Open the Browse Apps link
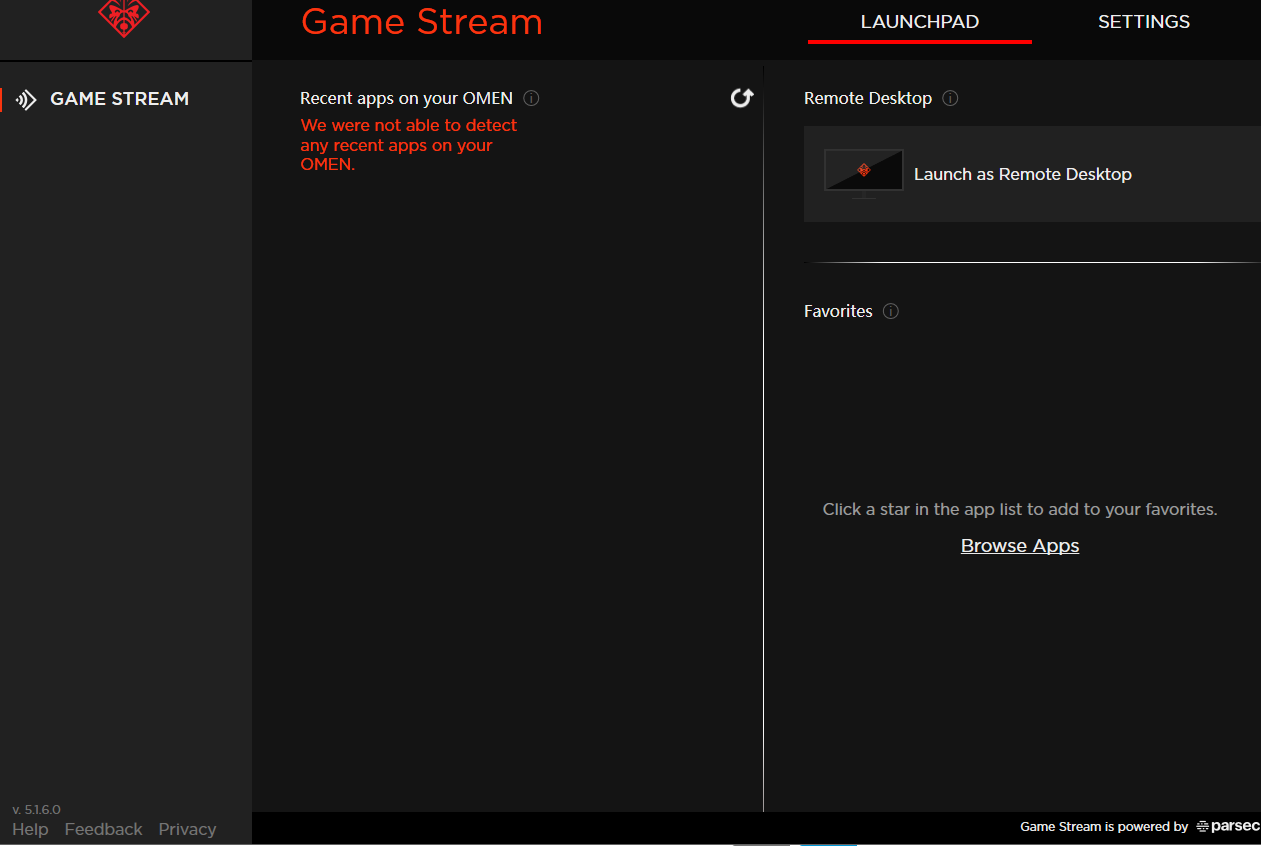Screen dimensions: 1261x846 click(1020, 546)
